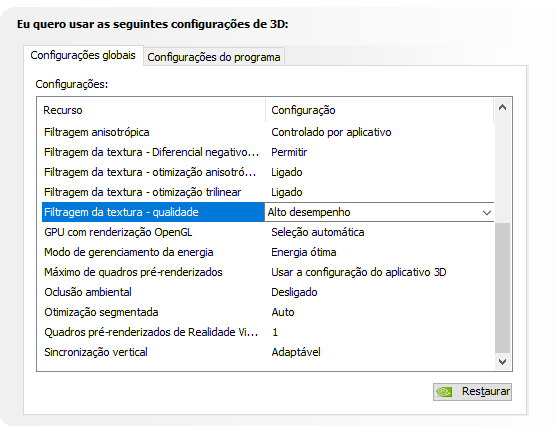Screen dimensions: 558x426
Task: Select the Filtragem anisotrópica row
Action: (x=268, y=132)
